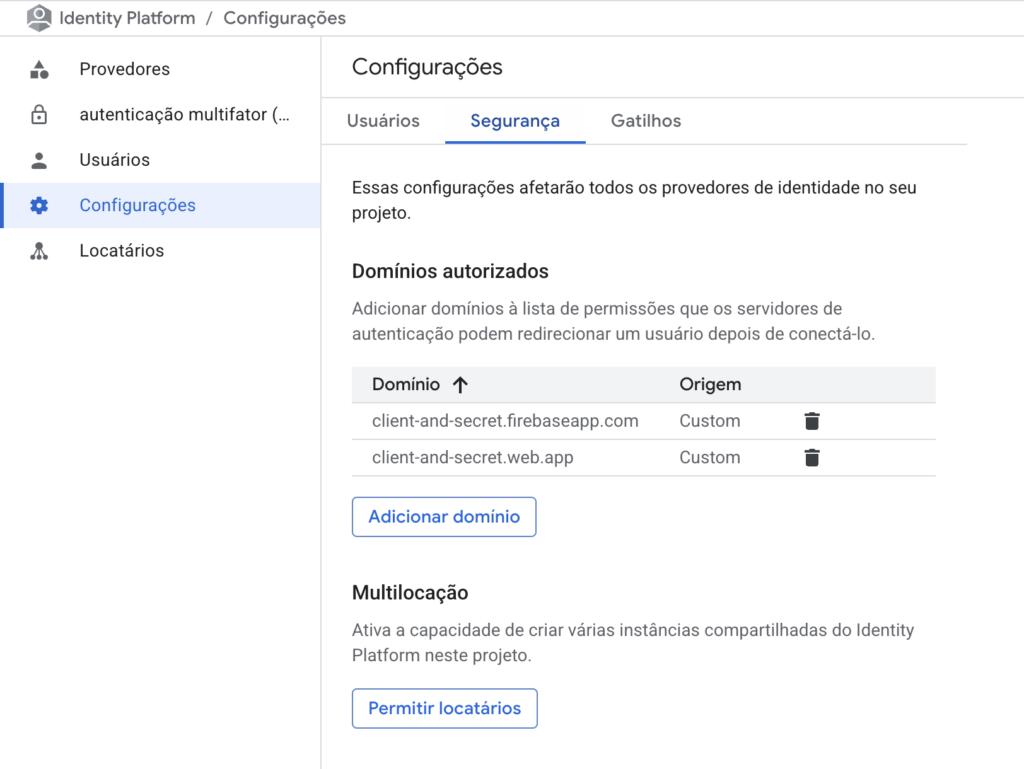Click the Identity Platform logo icon
The image size is (1024, 769).
pyautogui.click(x=39, y=18)
